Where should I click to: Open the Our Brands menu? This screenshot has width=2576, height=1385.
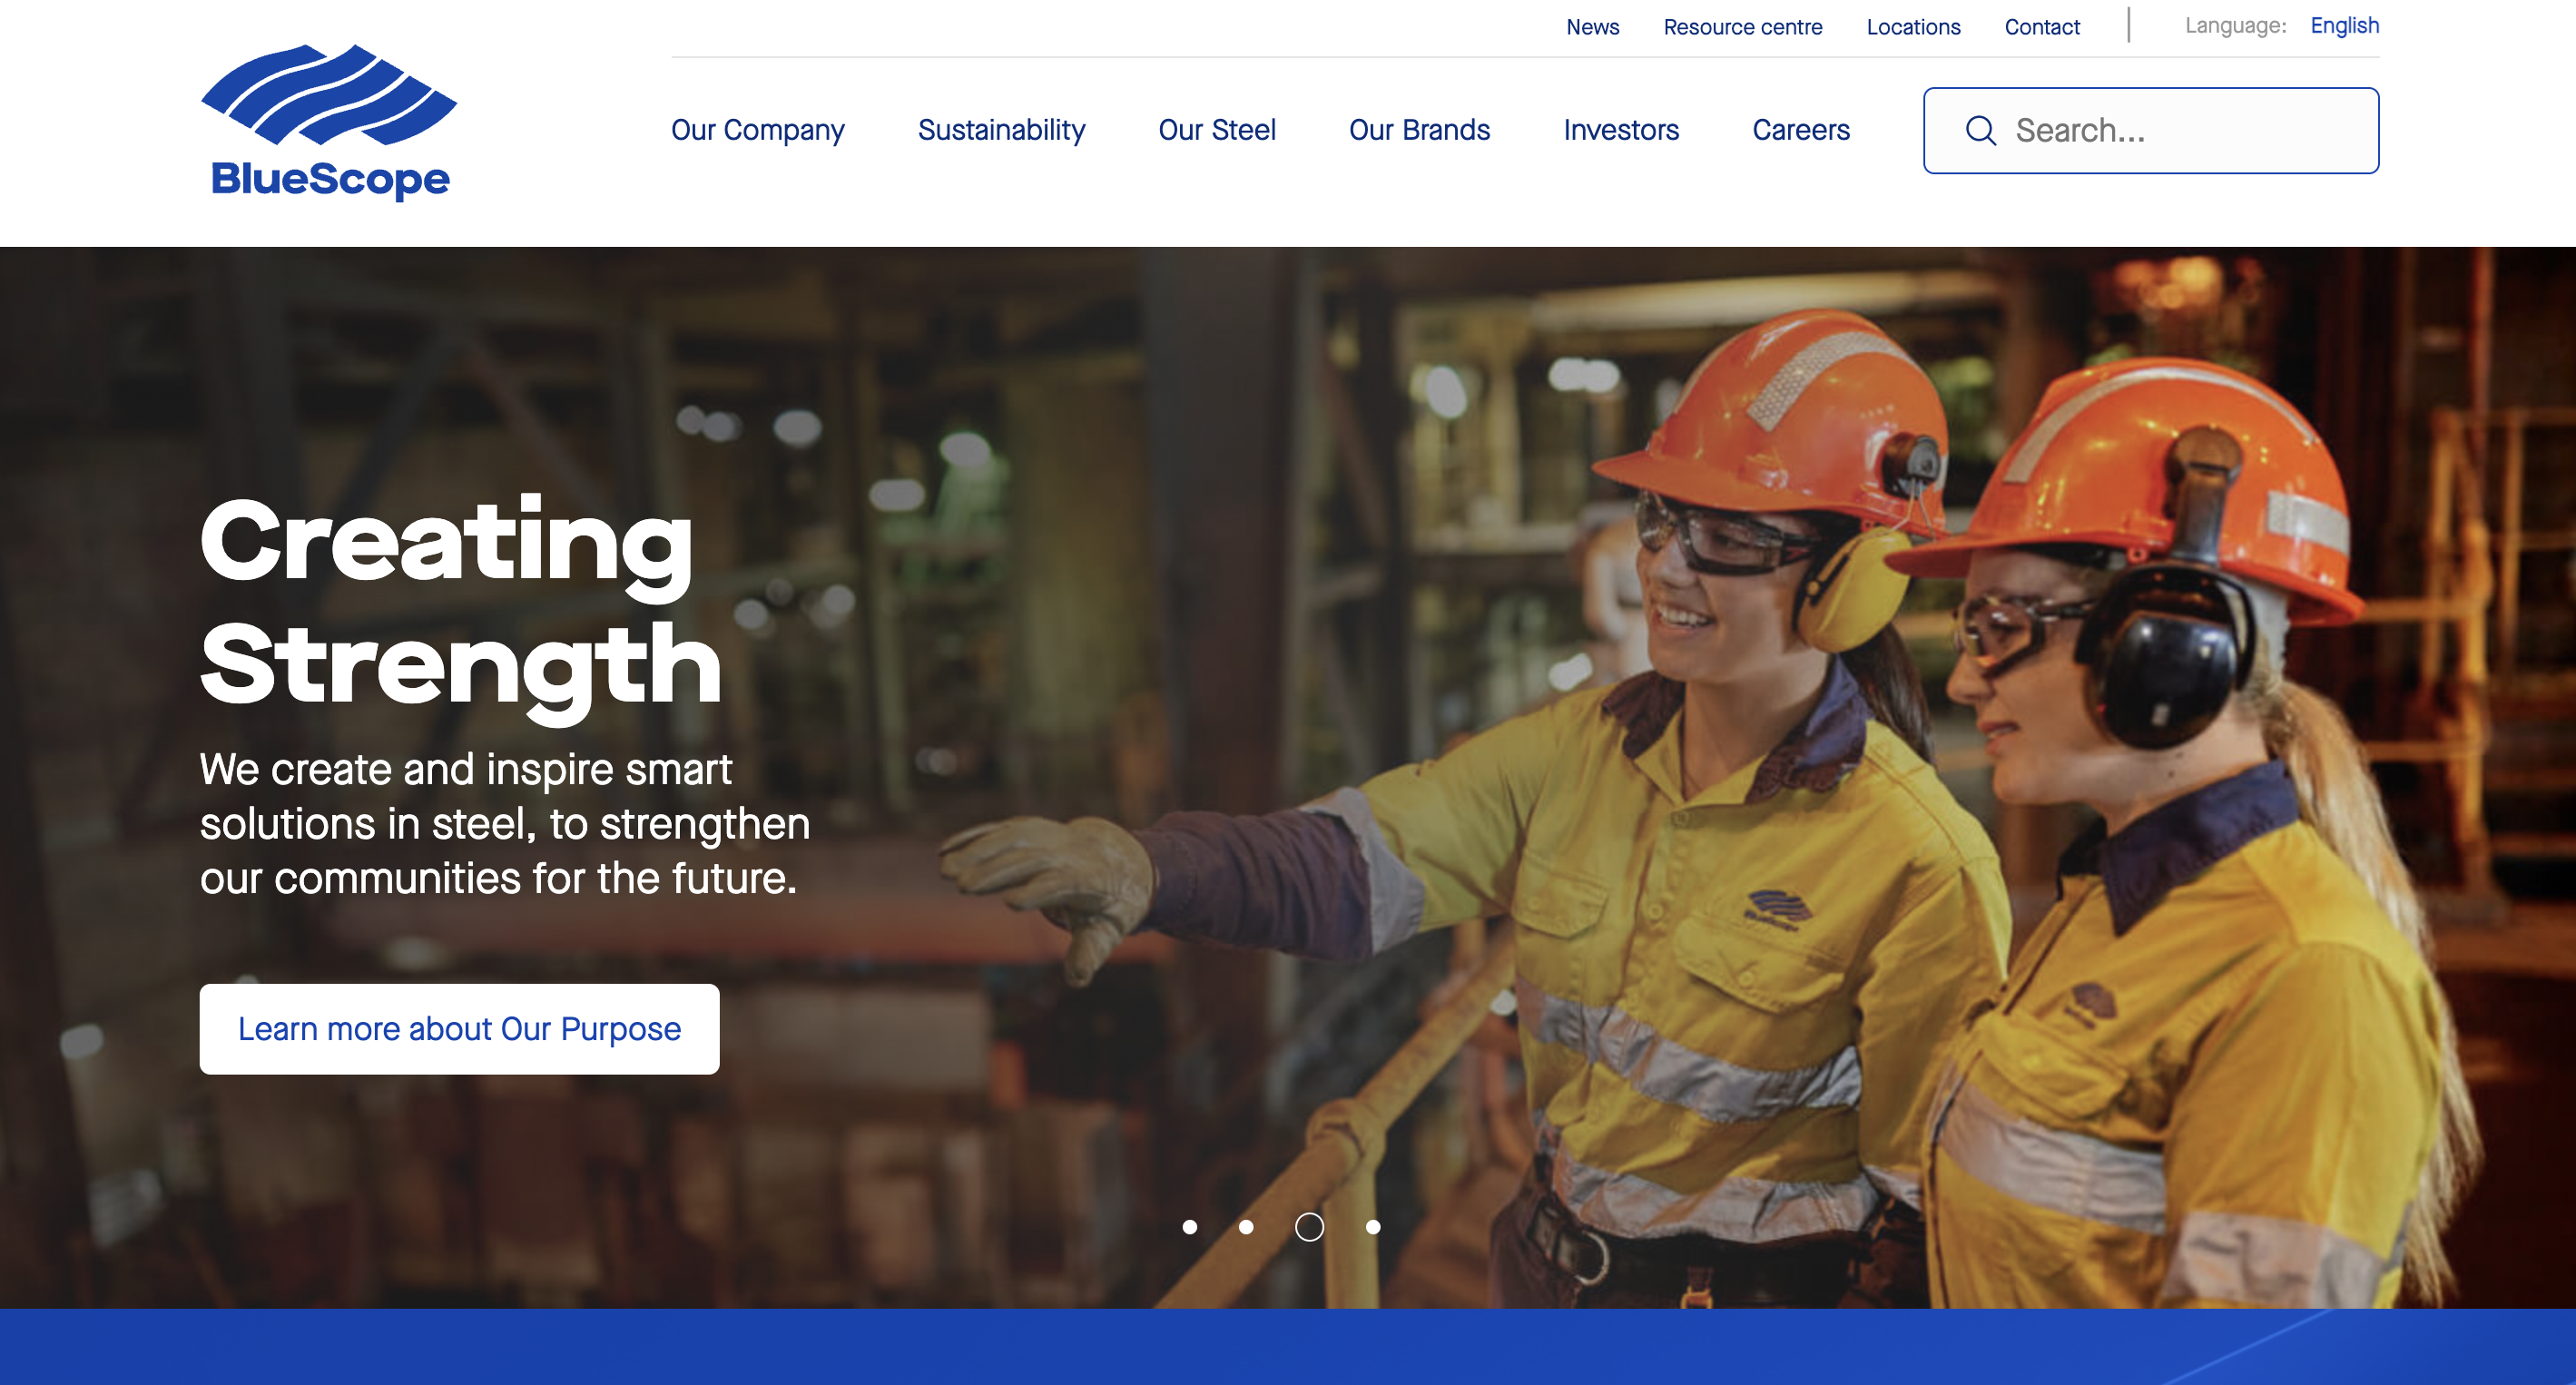[1419, 130]
